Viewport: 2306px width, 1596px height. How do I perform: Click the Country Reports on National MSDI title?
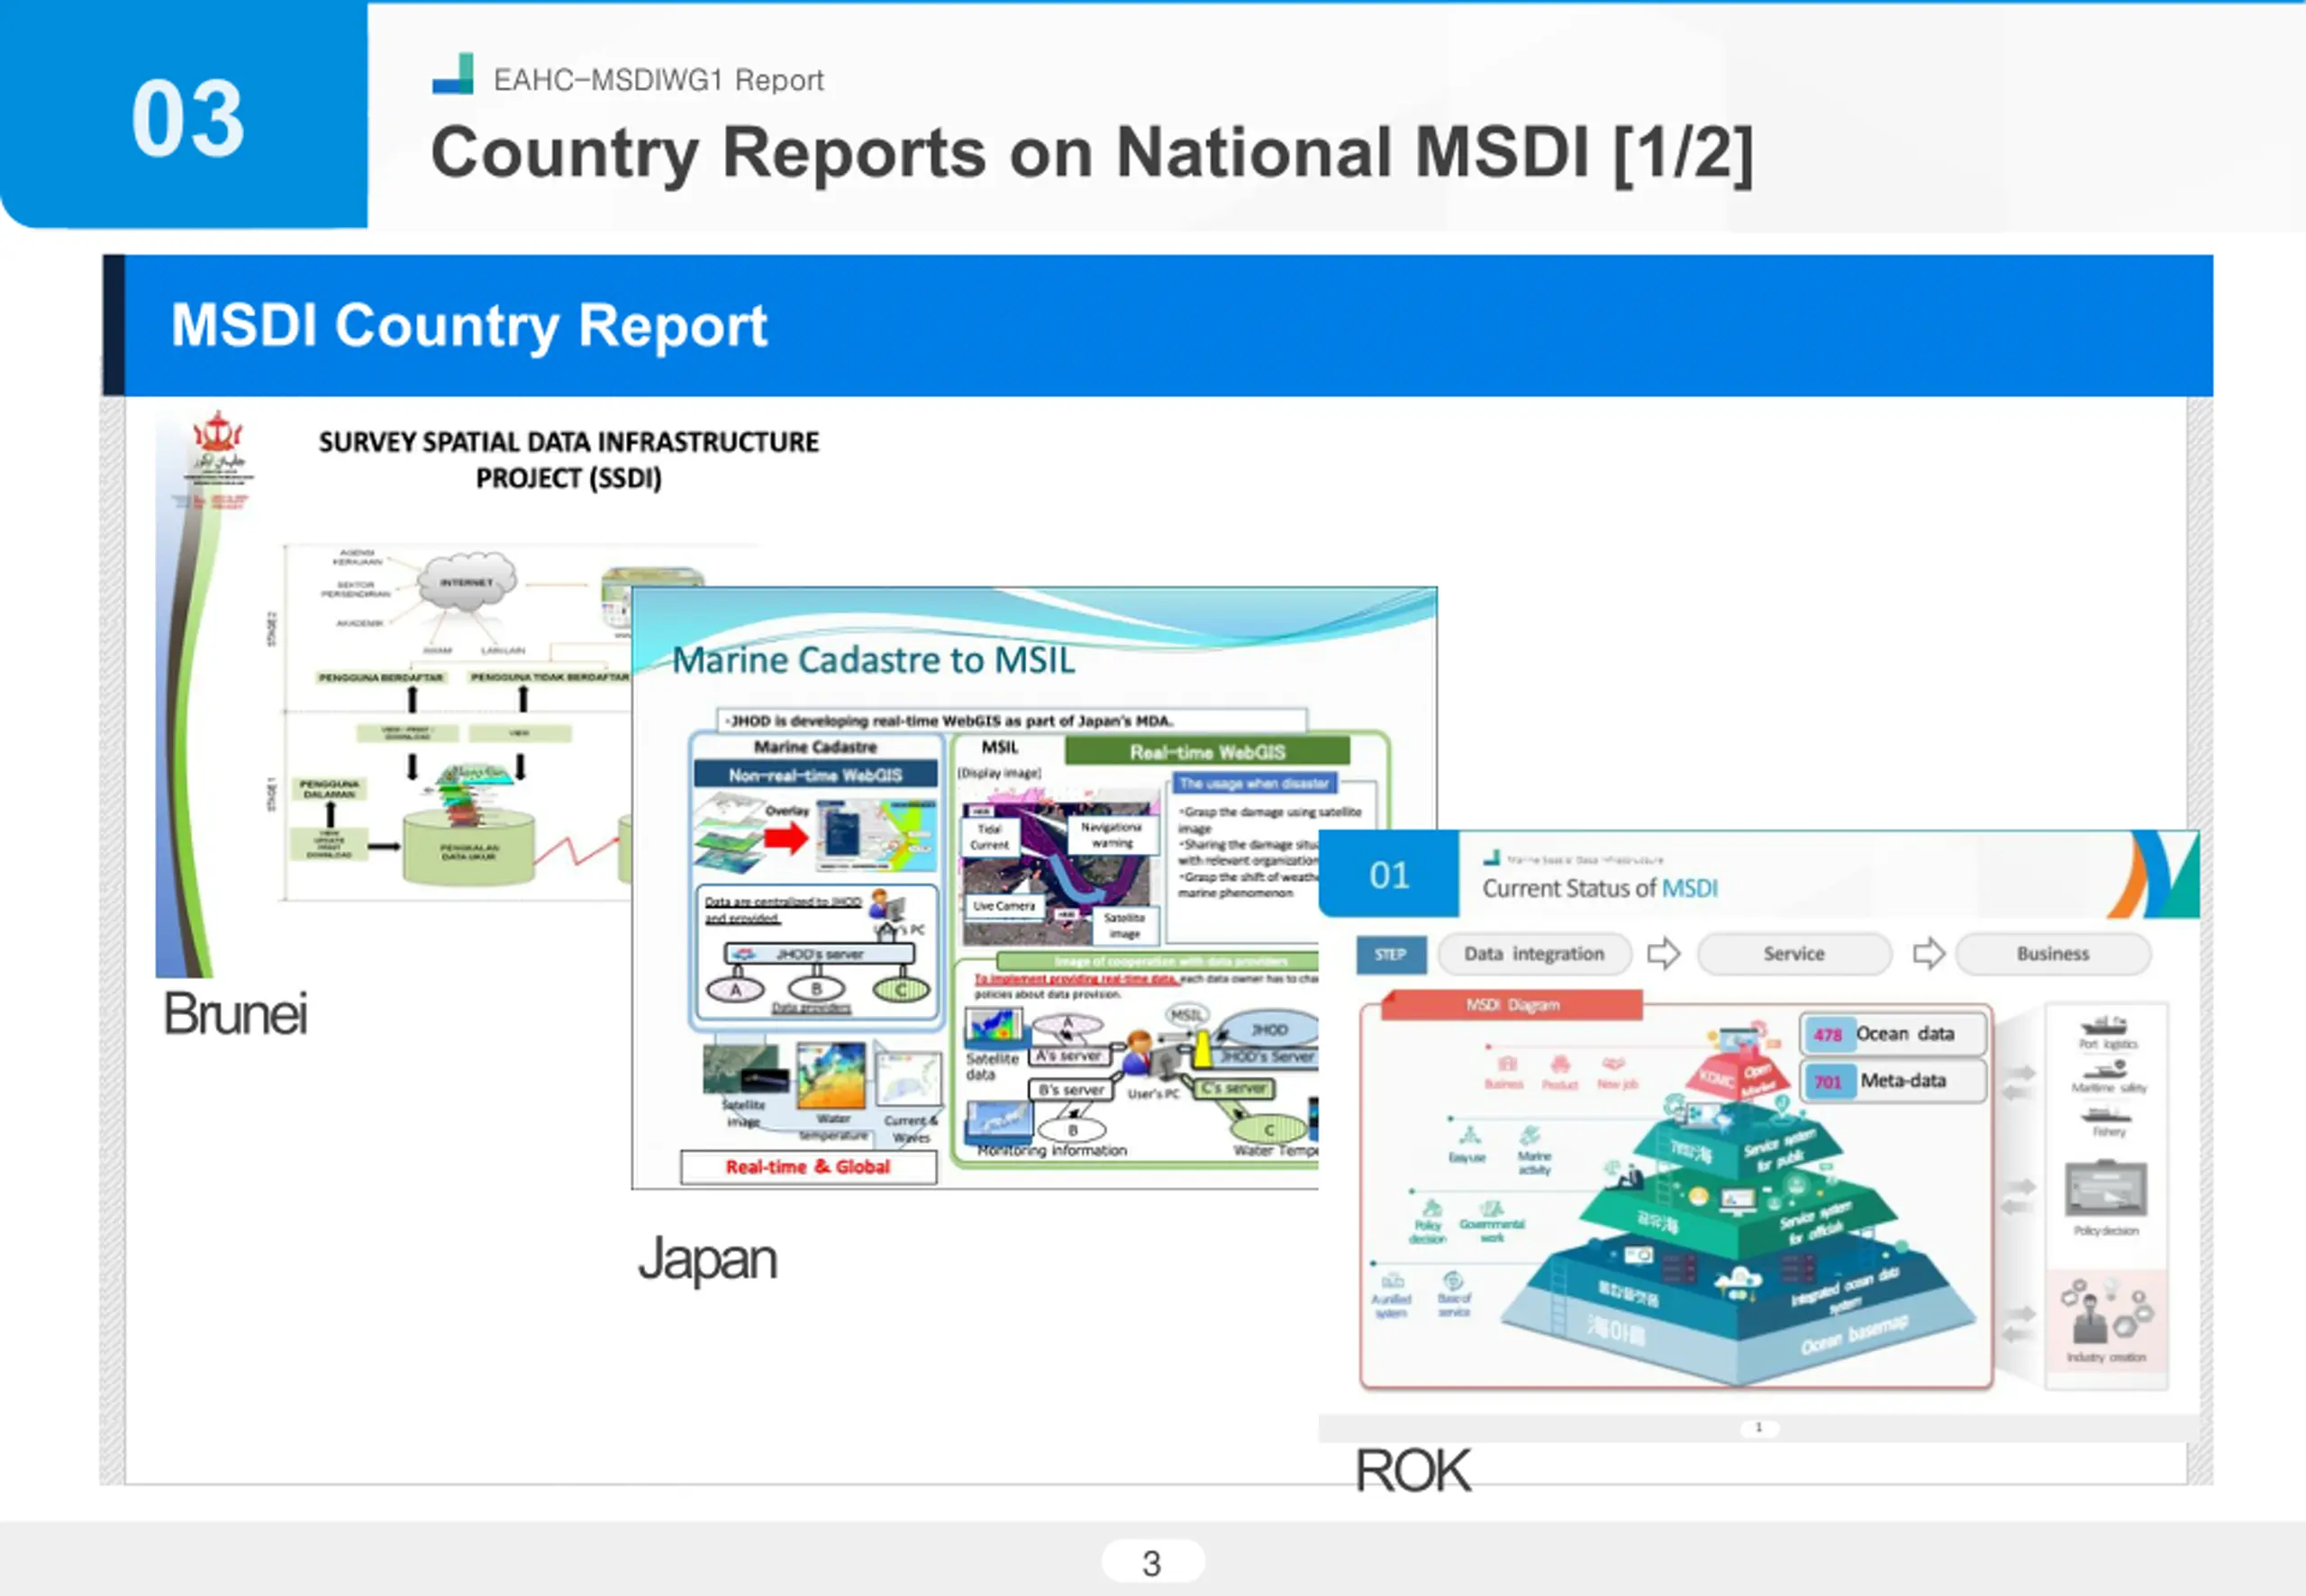click(1092, 152)
